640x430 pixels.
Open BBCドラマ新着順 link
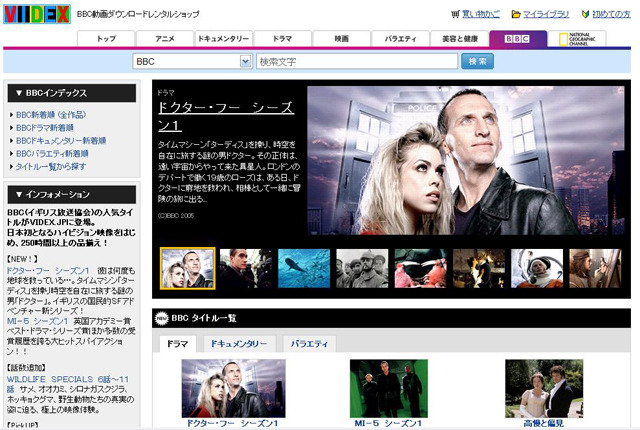coord(45,128)
